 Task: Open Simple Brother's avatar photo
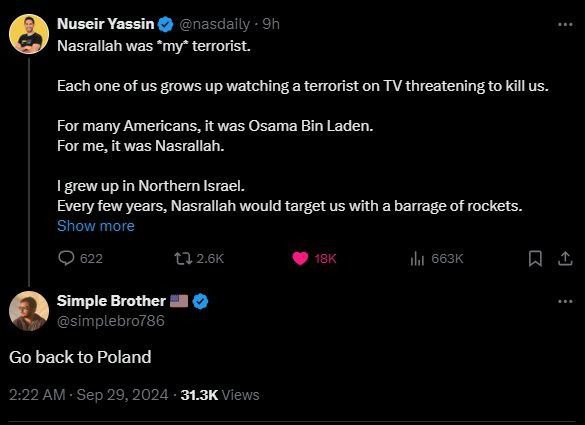click(29, 311)
